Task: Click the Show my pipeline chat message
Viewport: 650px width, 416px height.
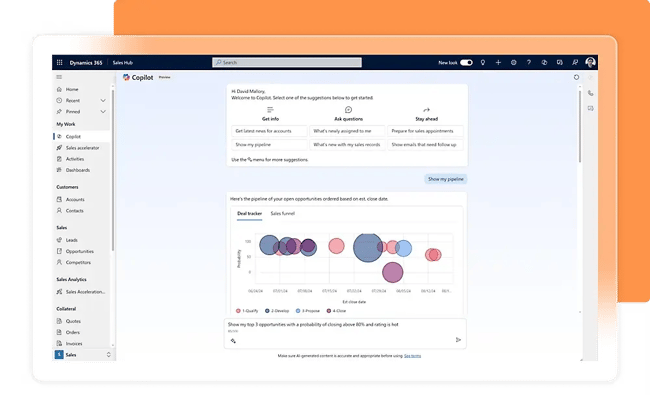Action: [446, 179]
